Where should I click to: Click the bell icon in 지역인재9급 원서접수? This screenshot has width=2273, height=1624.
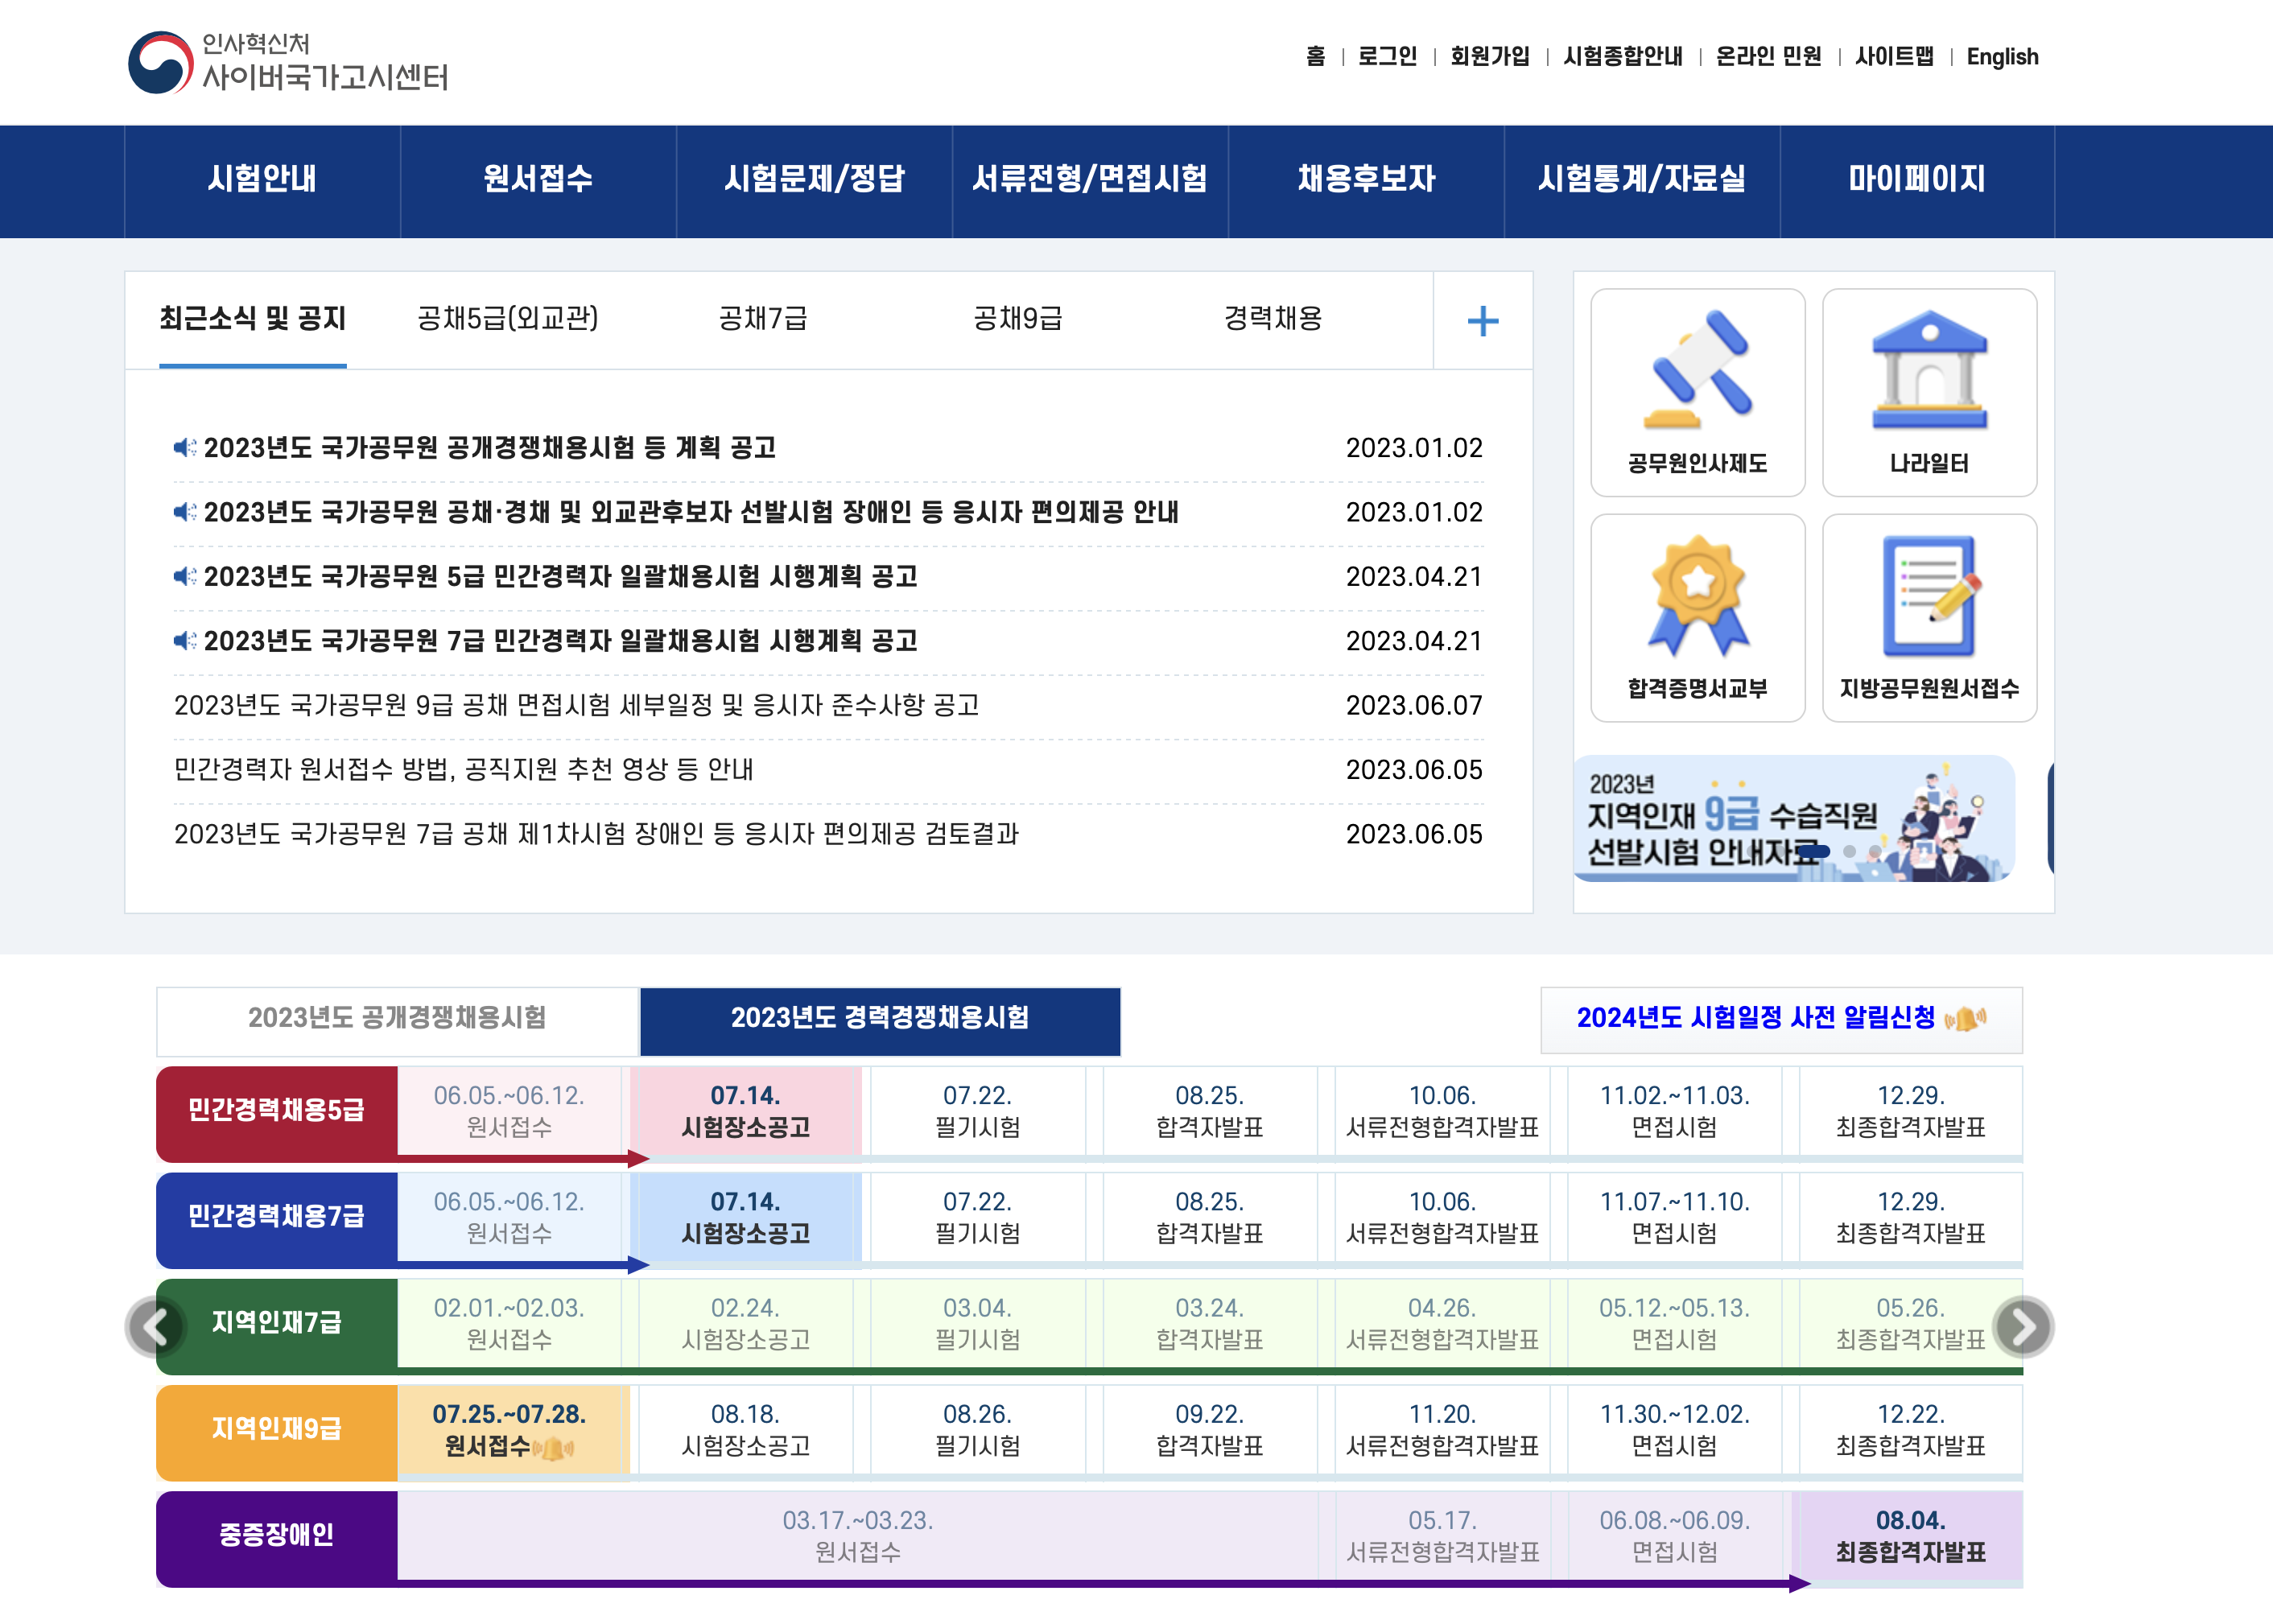pyautogui.click(x=554, y=1448)
